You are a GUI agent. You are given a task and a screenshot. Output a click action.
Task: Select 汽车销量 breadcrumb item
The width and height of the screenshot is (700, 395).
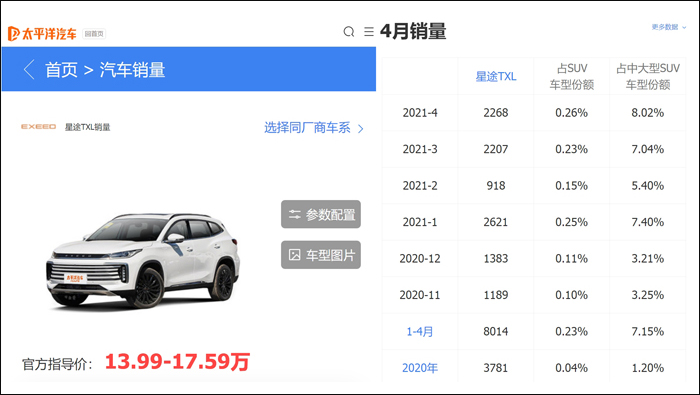tap(132, 70)
